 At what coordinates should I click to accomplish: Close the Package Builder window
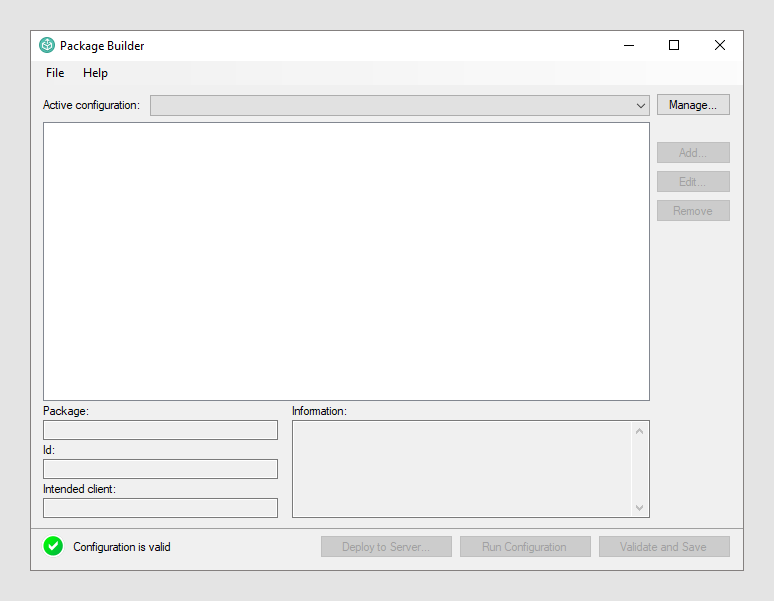click(x=720, y=45)
